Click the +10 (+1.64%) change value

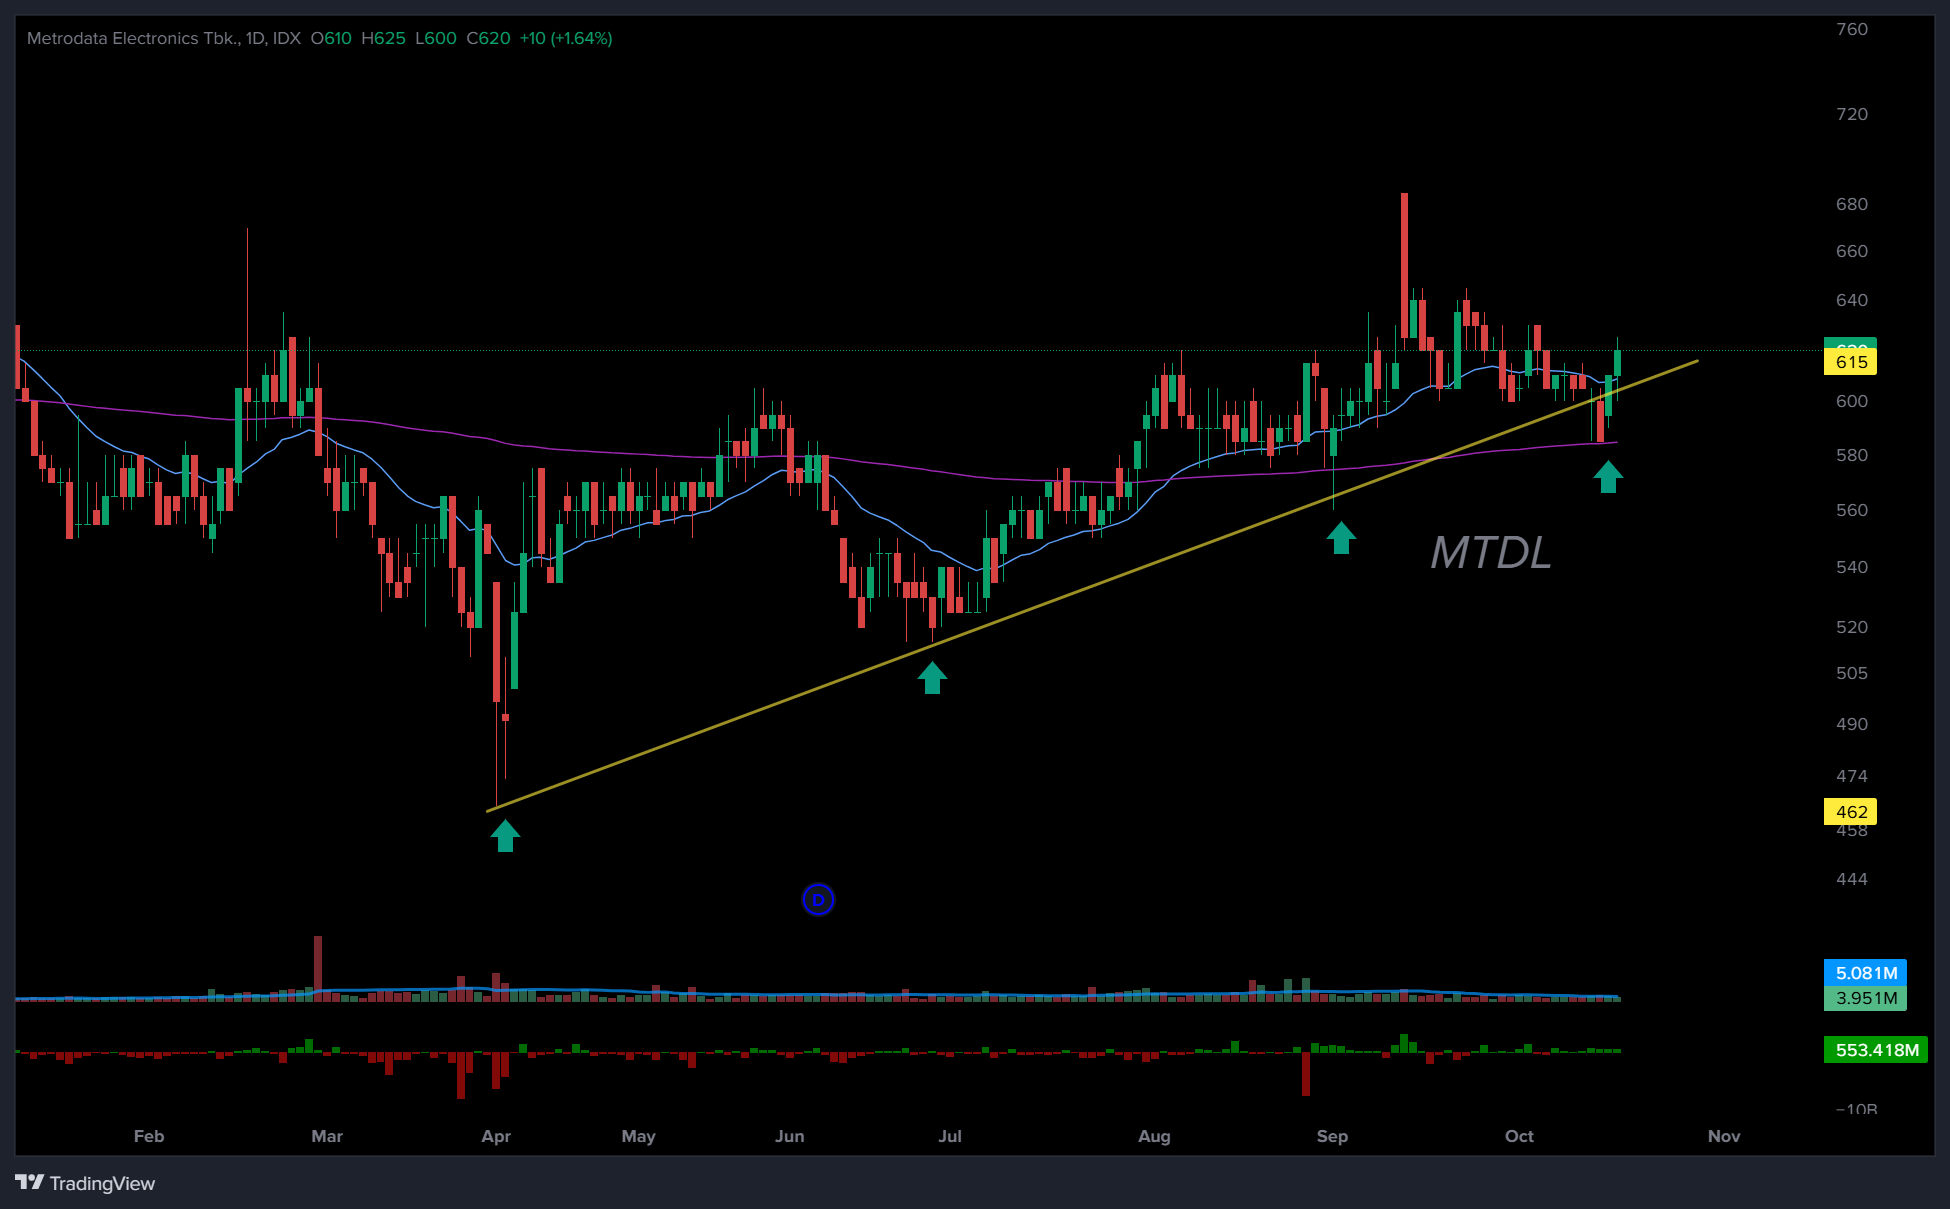[566, 38]
